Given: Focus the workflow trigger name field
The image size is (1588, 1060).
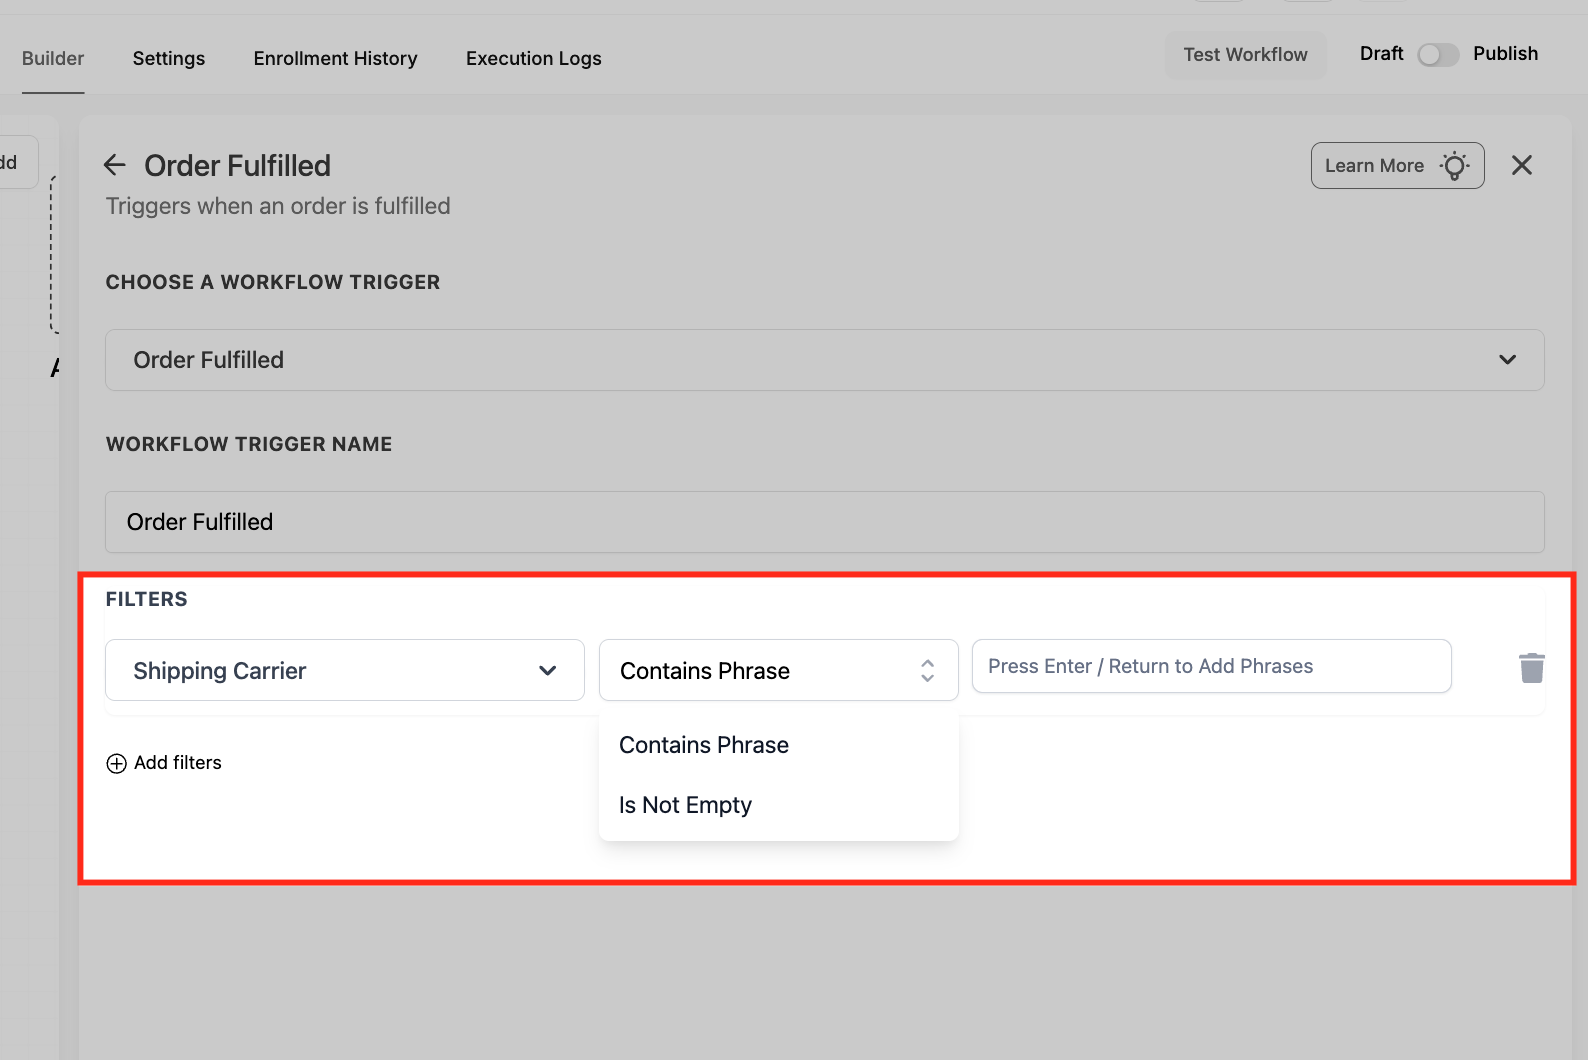Looking at the screenshot, I should (824, 522).
